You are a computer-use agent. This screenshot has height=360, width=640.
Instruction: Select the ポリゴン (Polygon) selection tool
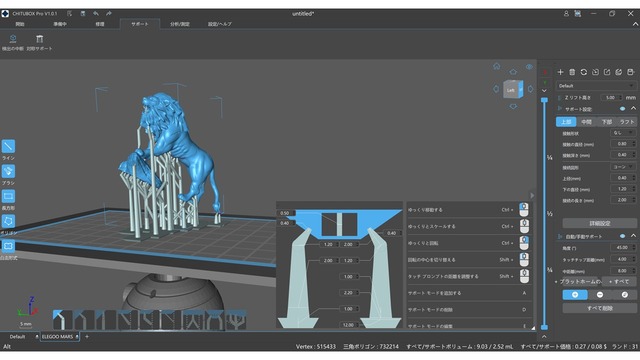[8, 221]
